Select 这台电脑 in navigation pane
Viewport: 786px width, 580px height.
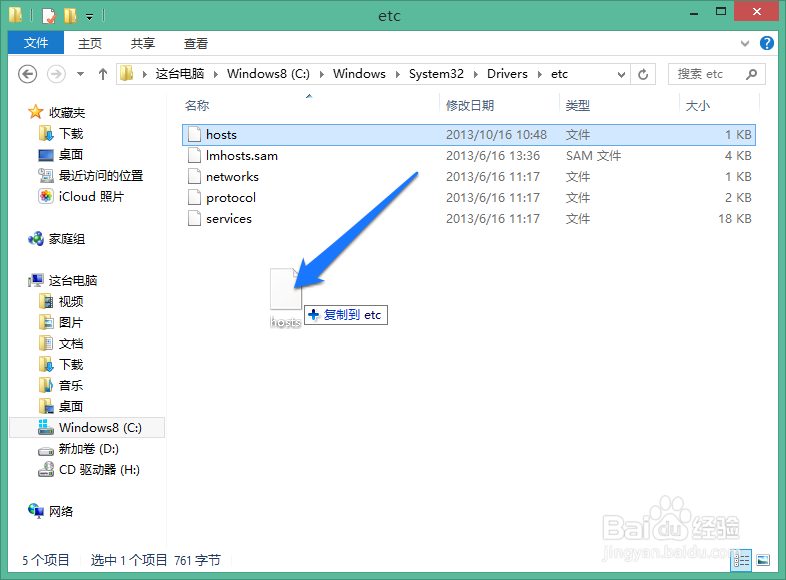tap(73, 280)
